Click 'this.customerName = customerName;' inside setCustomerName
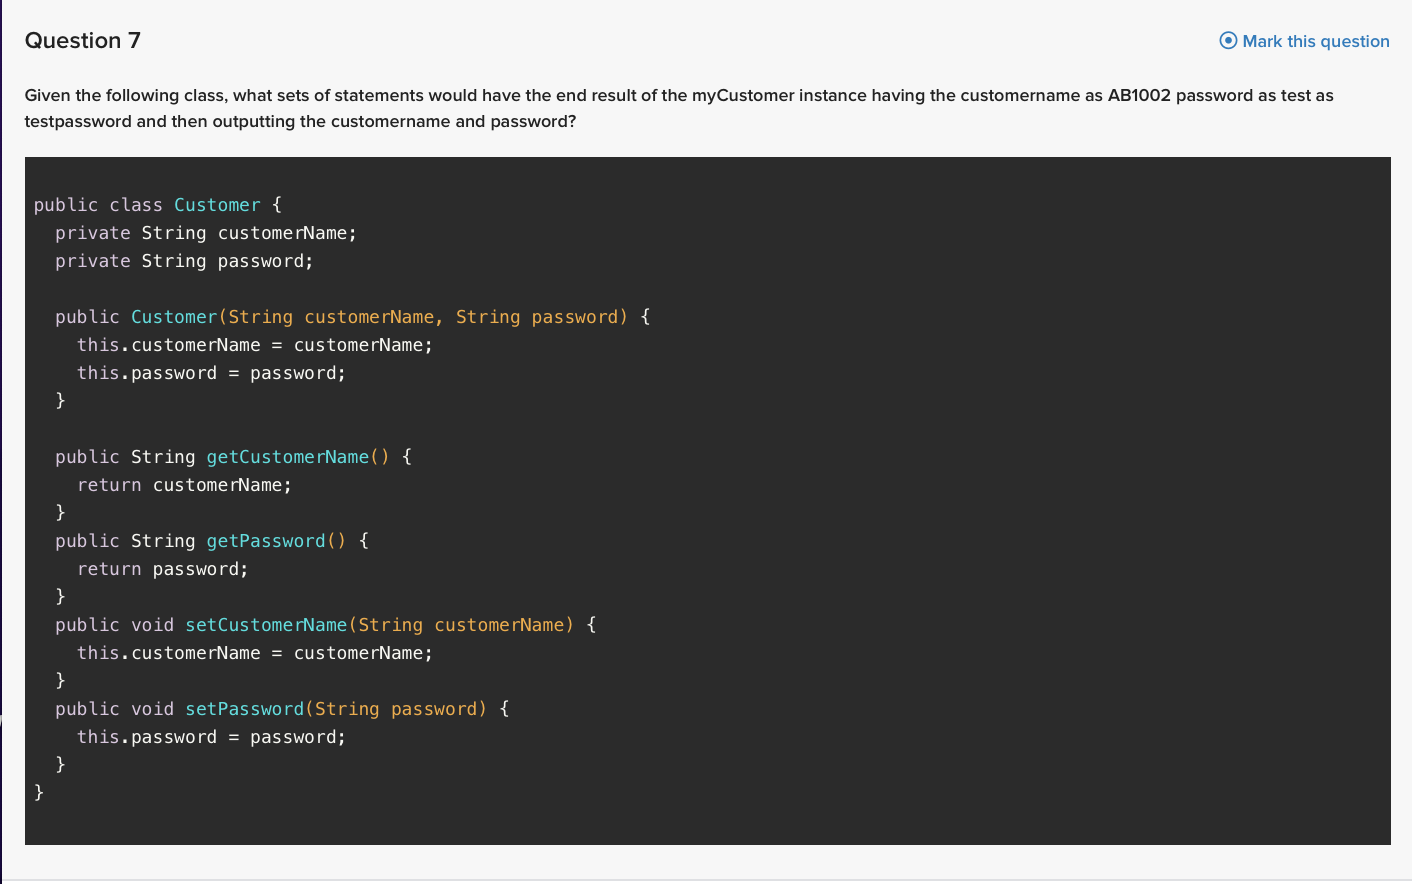Image resolution: width=1412 pixels, height=884 pixels. [255, 653]
